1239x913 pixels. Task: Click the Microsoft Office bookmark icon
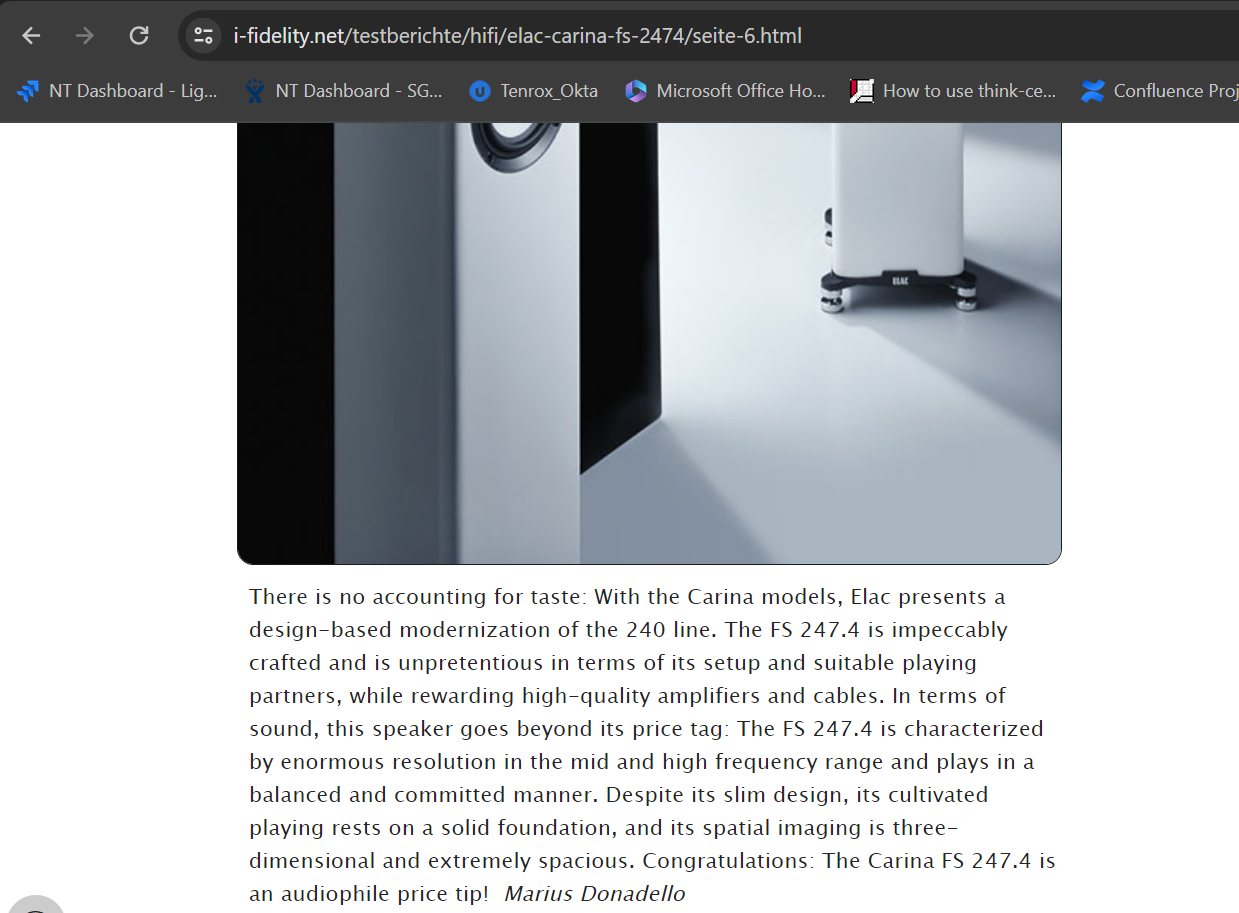click(x=636, y=91)
